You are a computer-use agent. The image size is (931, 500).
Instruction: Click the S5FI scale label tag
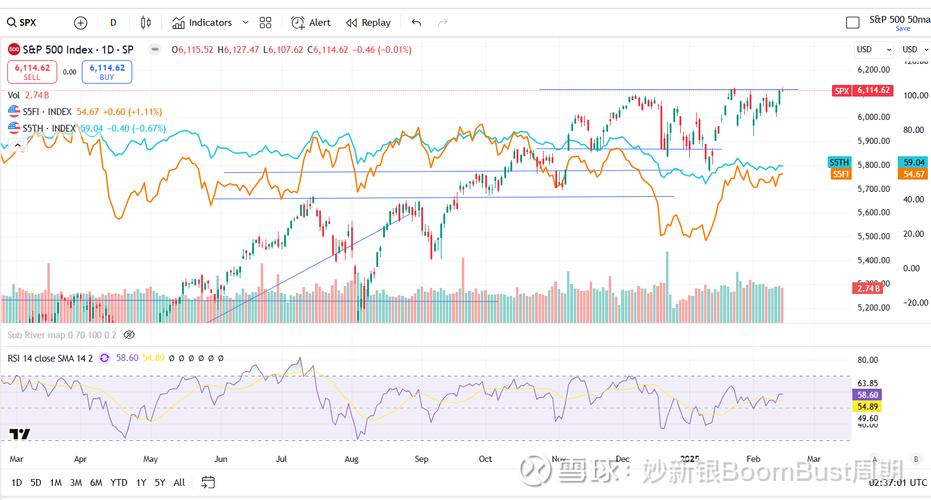click(x=841, y=174)
